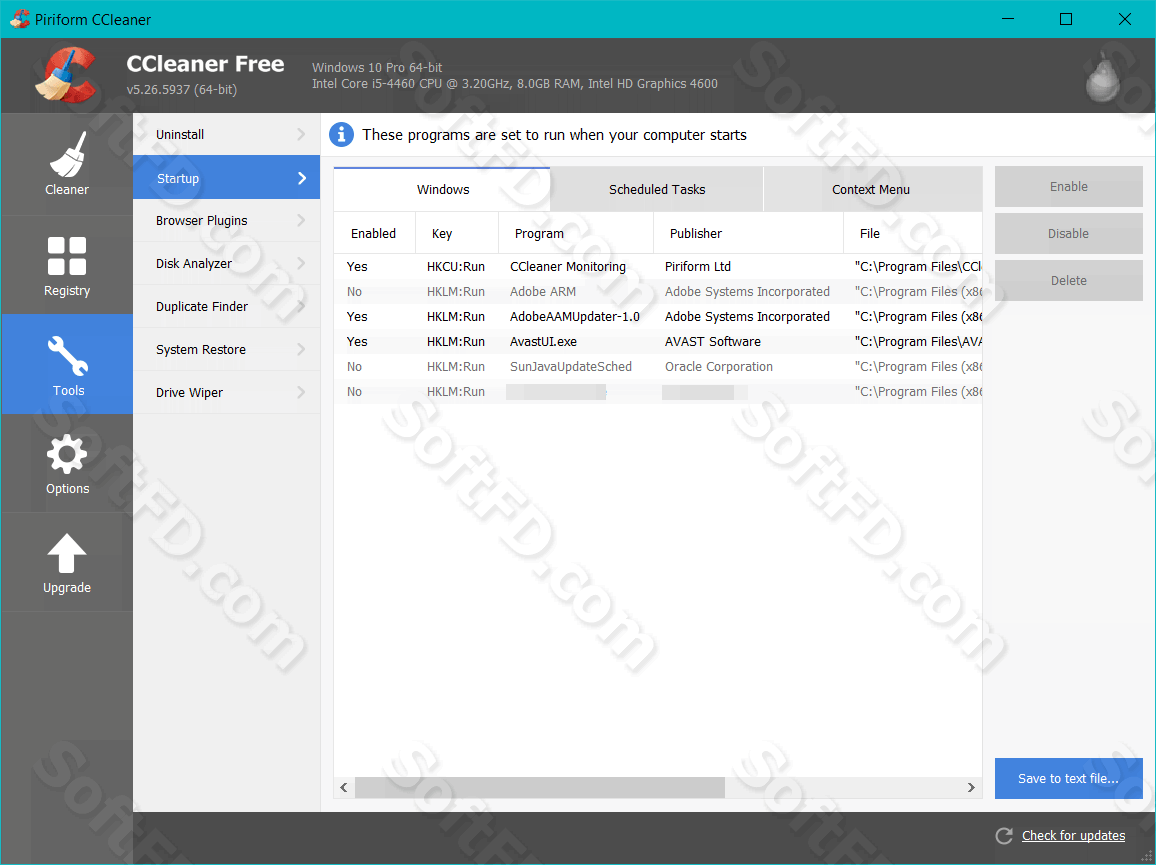Click chevron next to Drive Wiper

(301, 392)
